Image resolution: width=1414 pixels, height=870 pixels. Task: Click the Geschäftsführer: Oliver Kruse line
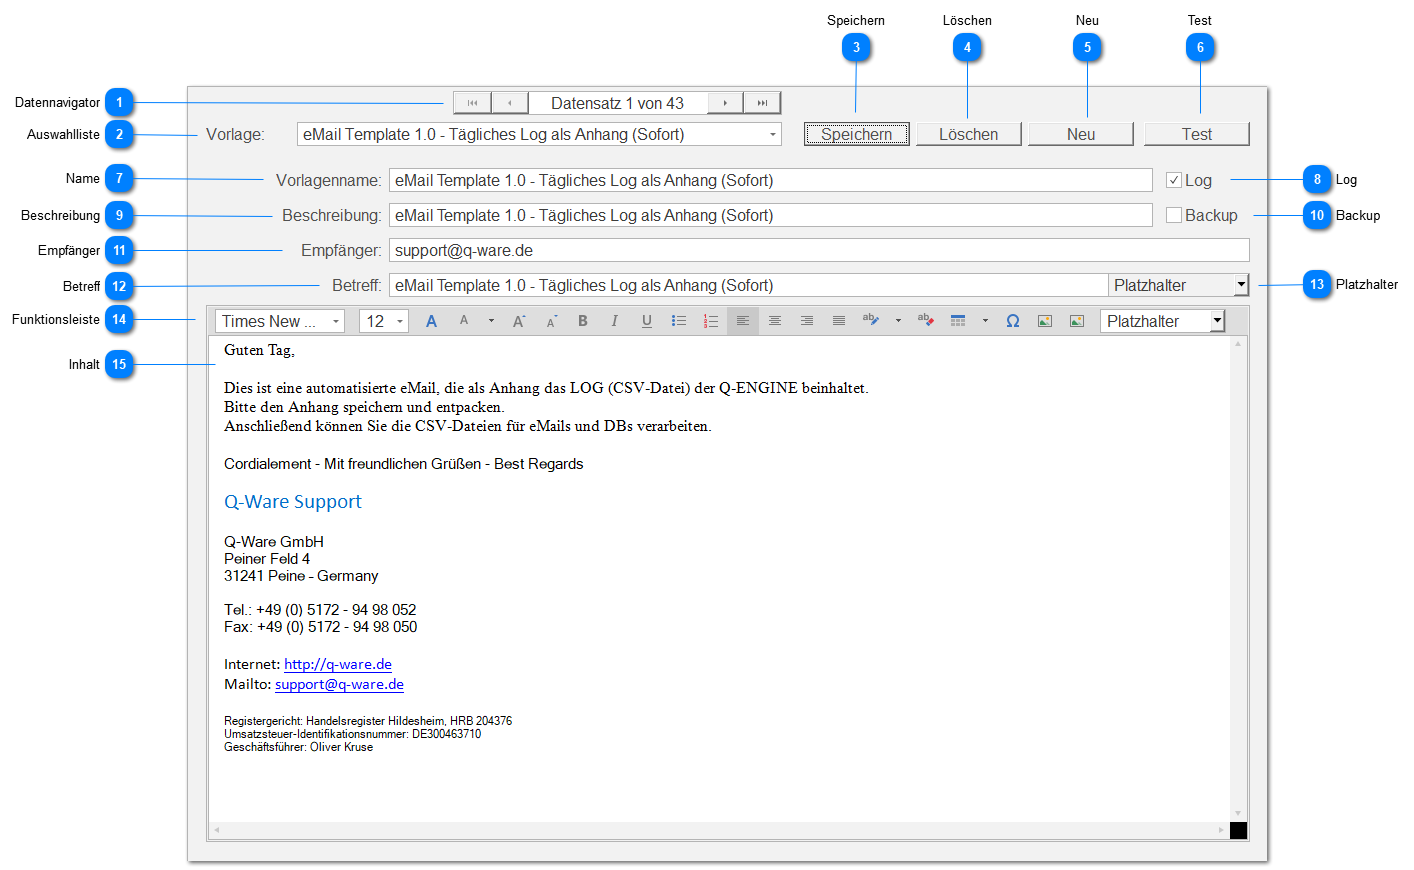[x=298, y=747]
